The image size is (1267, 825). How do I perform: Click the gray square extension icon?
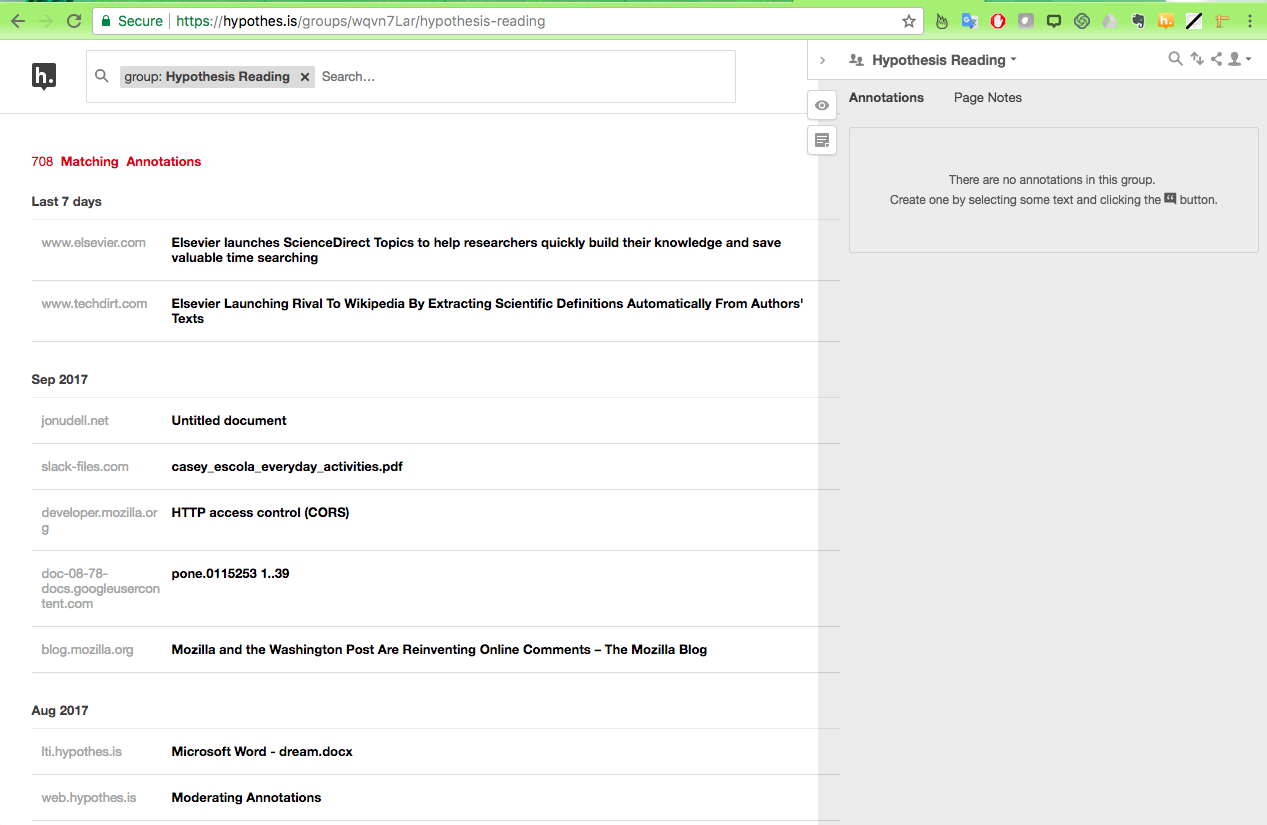point(1025,21)
